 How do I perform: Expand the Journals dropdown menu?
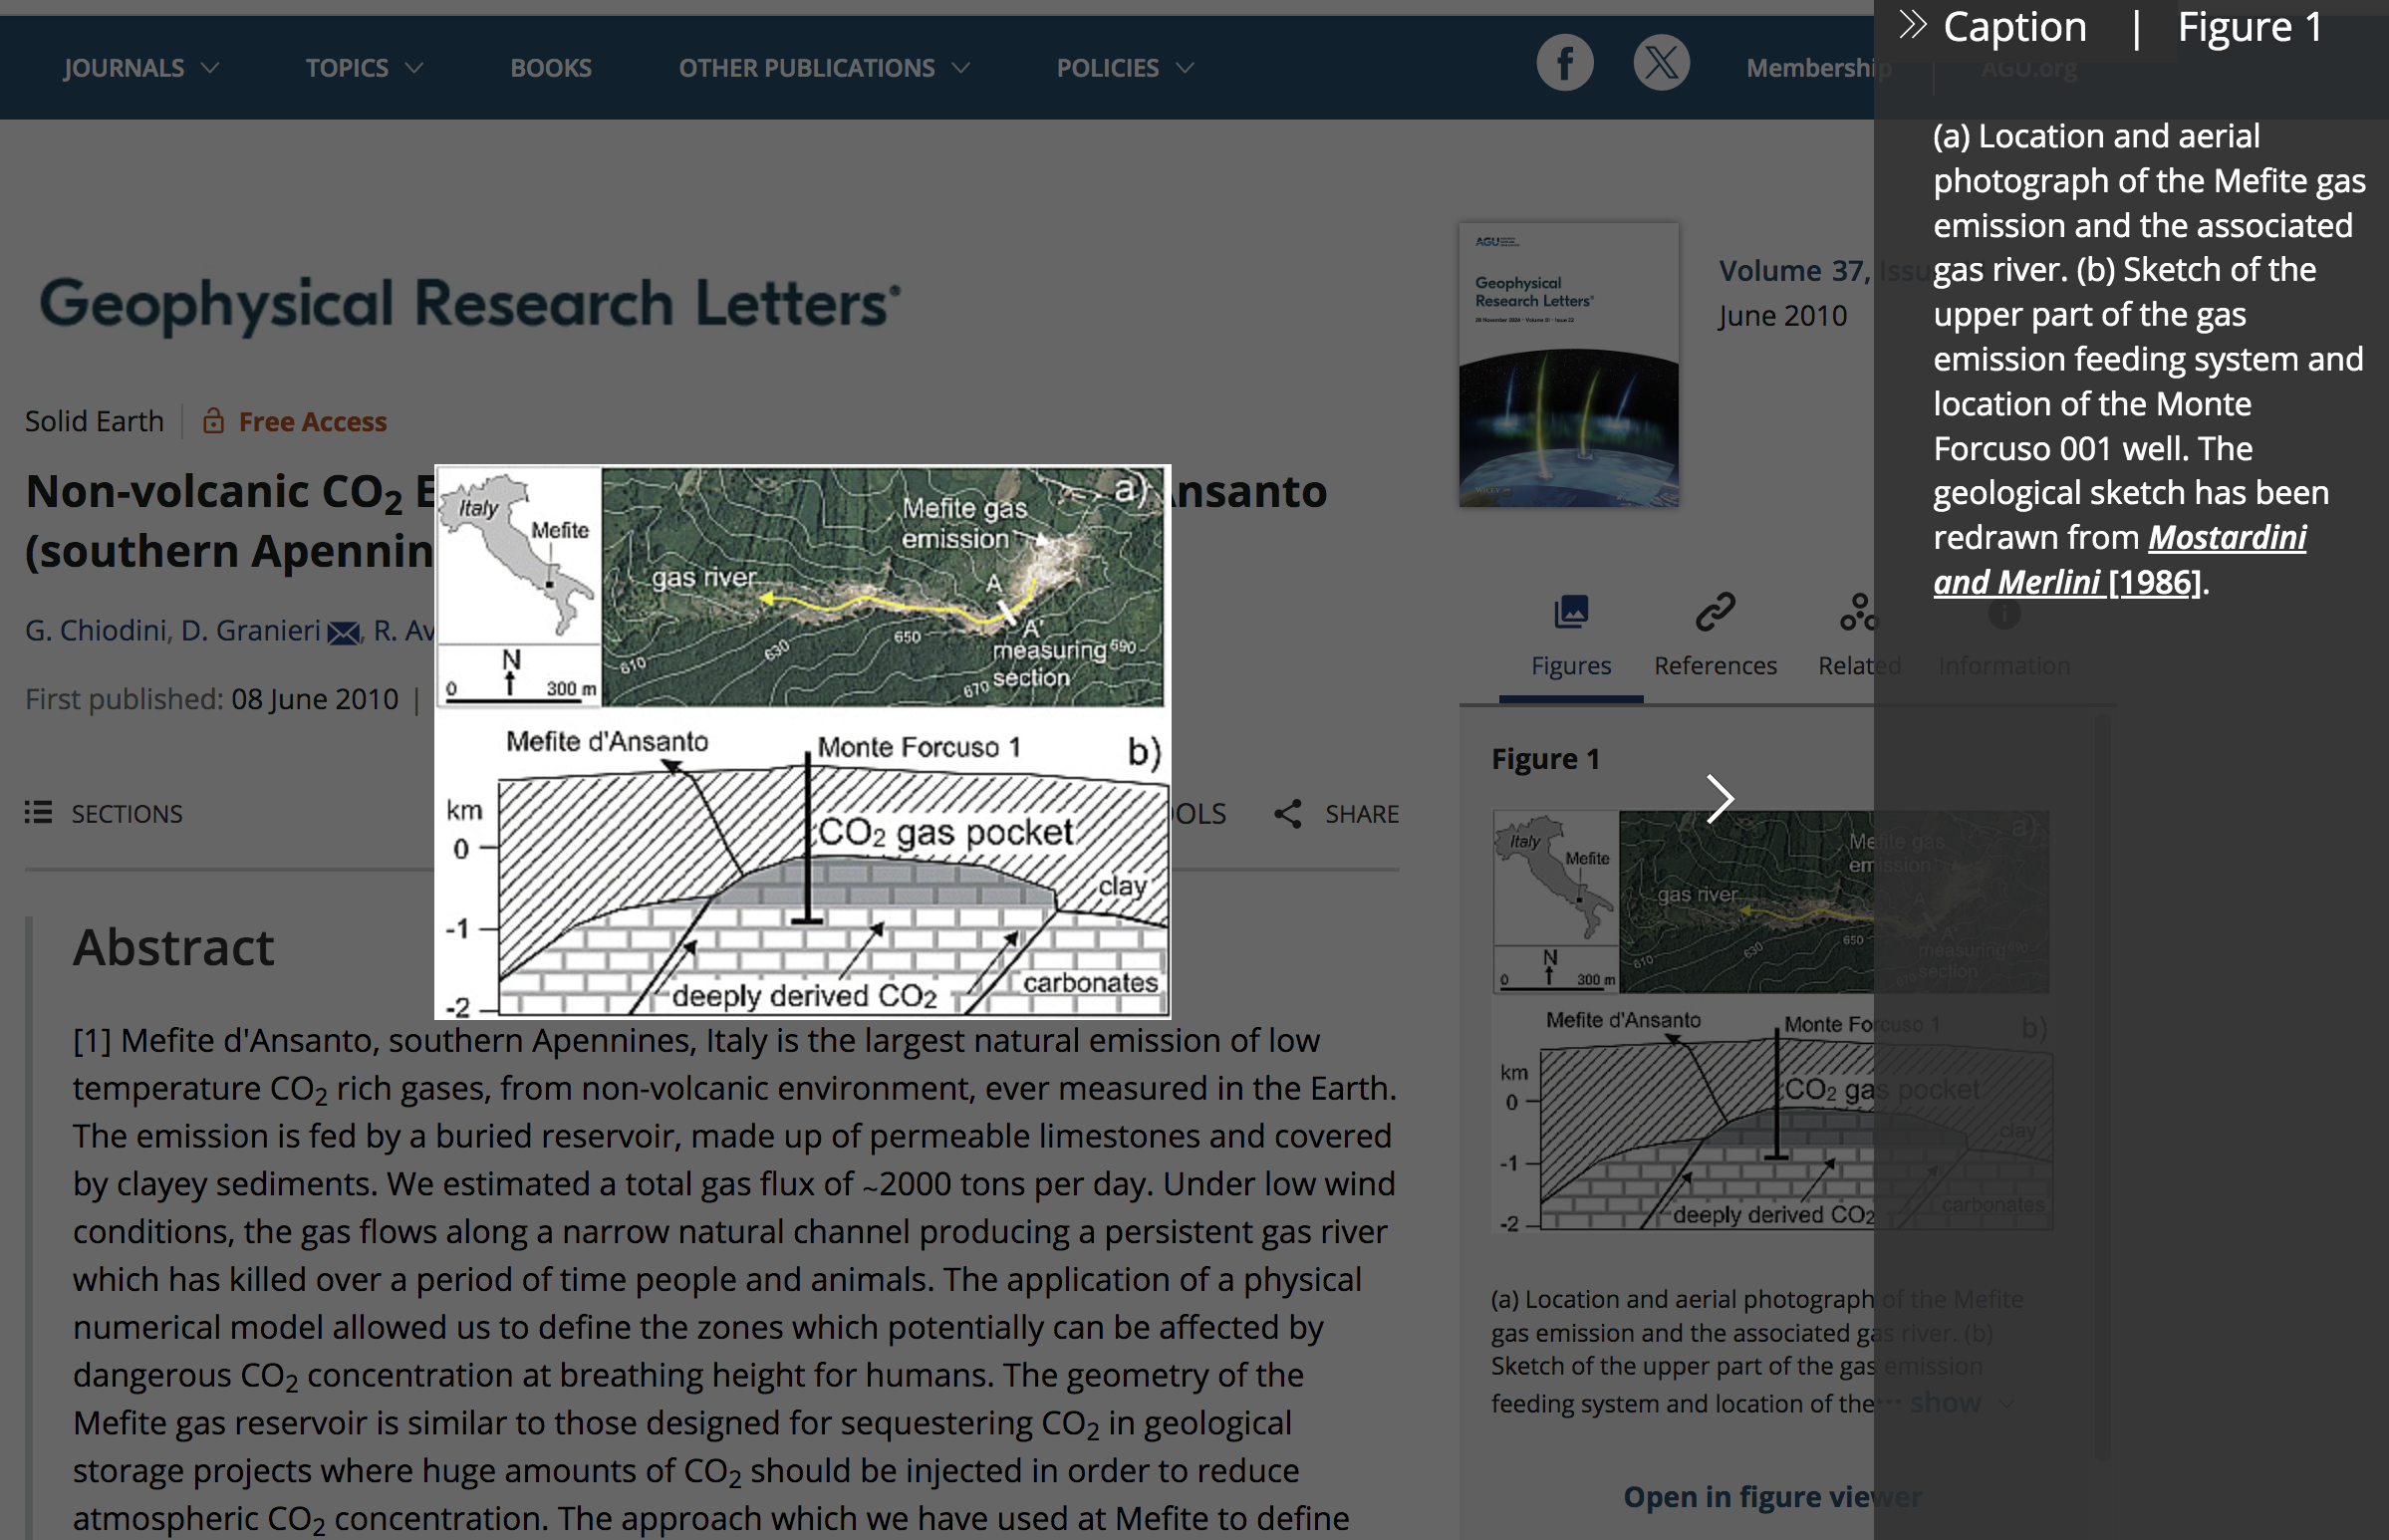(142, 68)
